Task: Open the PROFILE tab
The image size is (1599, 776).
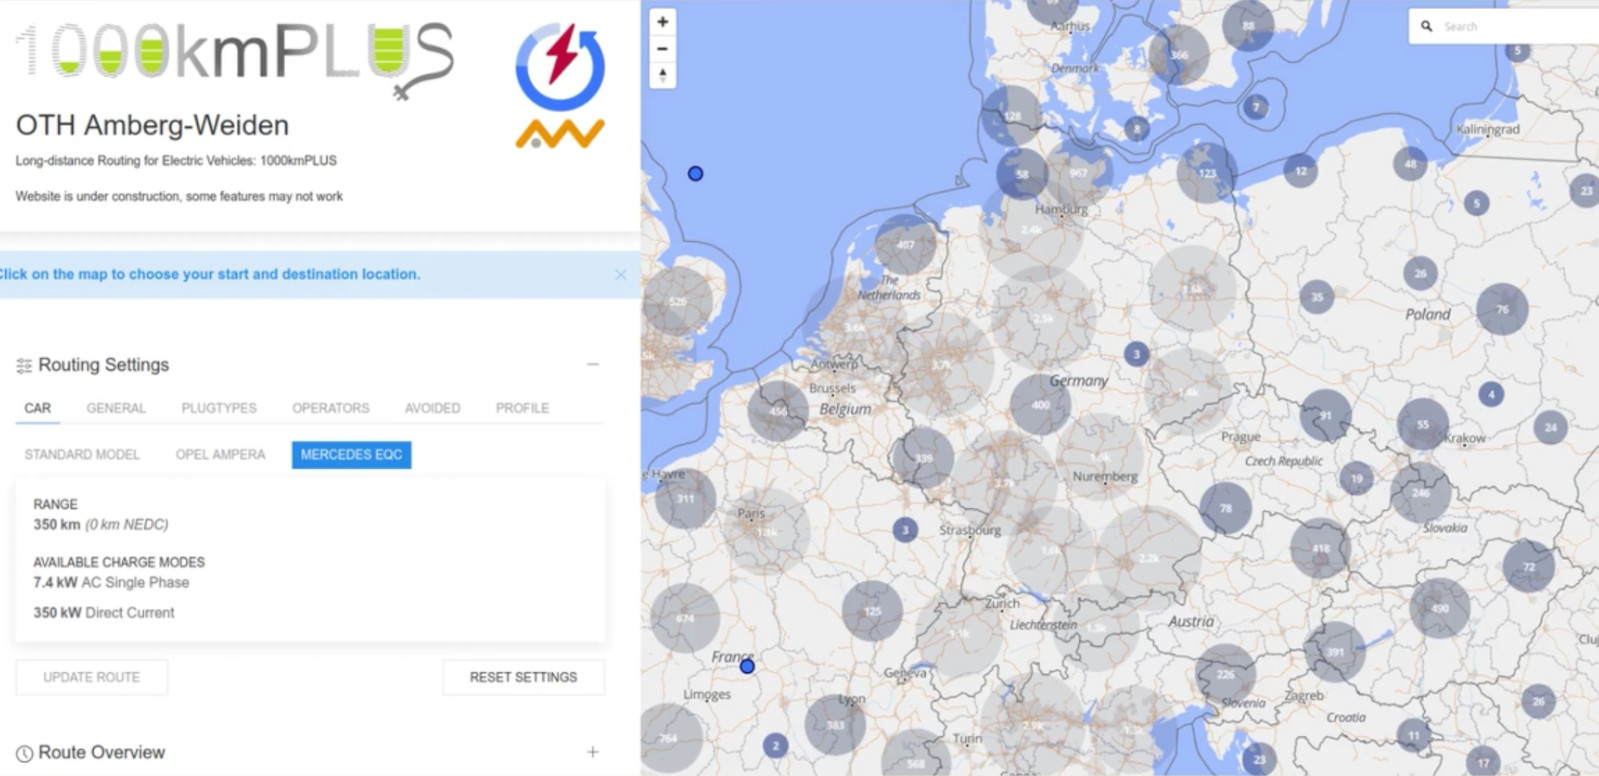Action: coord(522,408)
